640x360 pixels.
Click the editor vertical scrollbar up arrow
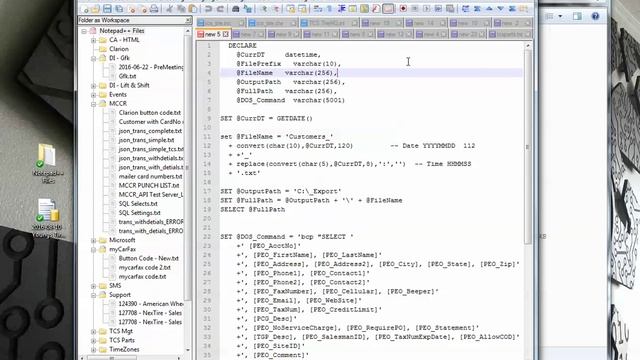coord(528,46)
